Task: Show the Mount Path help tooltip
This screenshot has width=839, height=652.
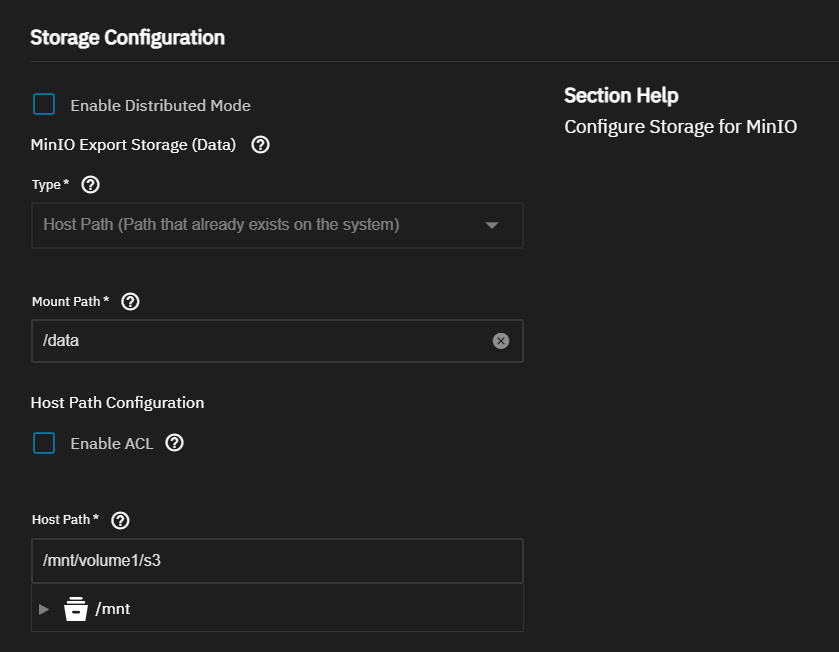Action: tap(130, 302)
